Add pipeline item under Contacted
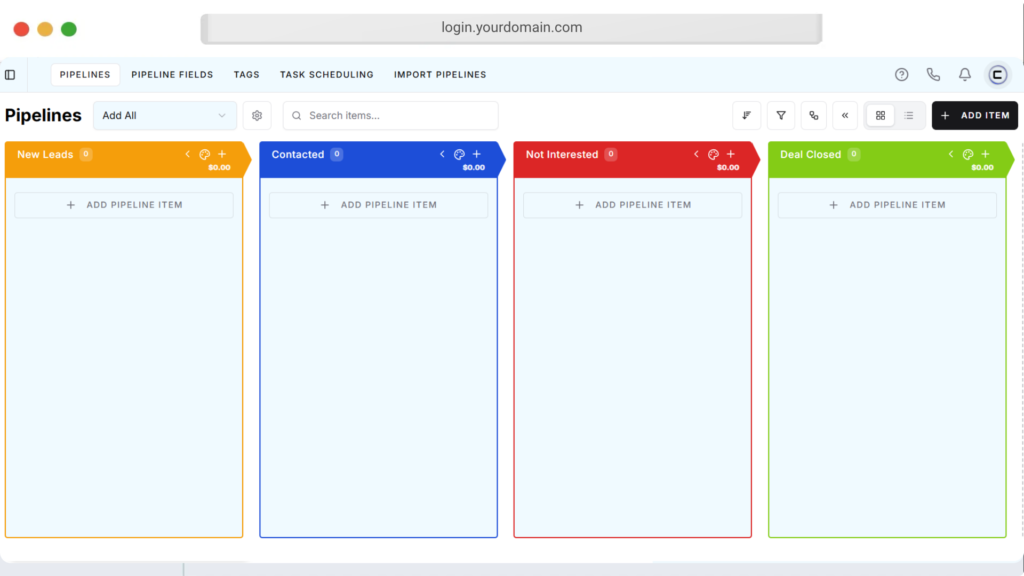Viewport: 1024px width, 576px height. click(378, 205)
